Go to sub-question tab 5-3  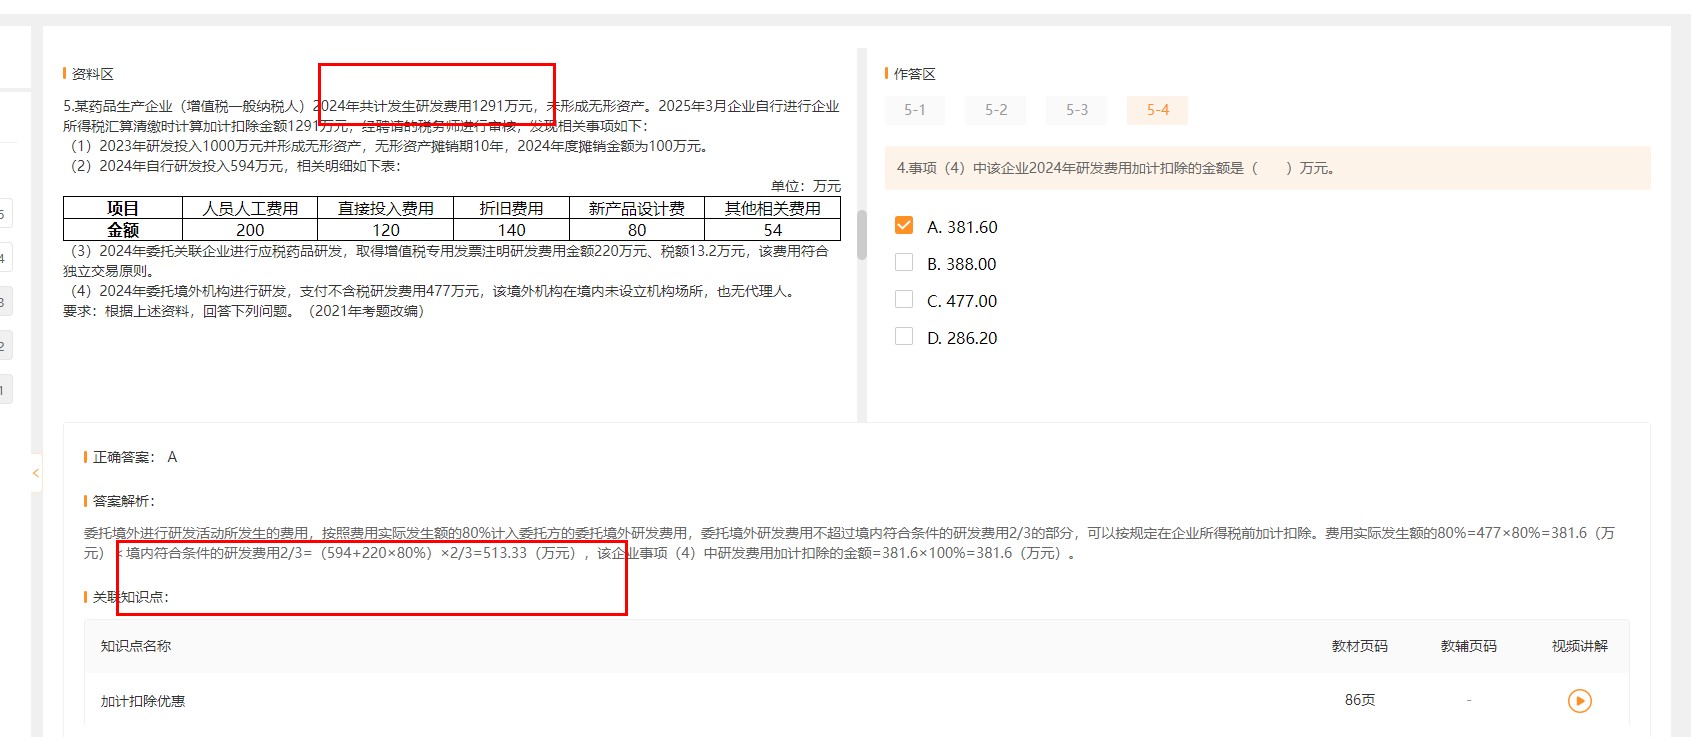coord(1076,110)
